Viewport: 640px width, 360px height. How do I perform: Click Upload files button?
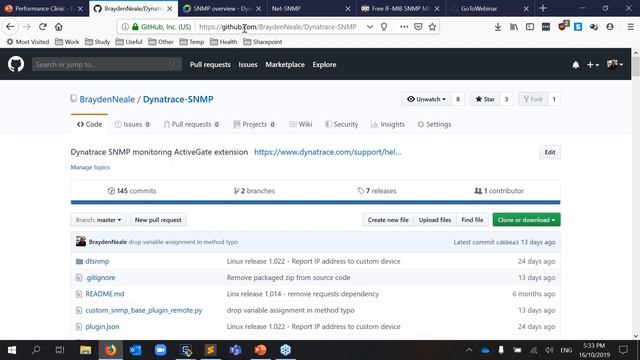point(435,220)
